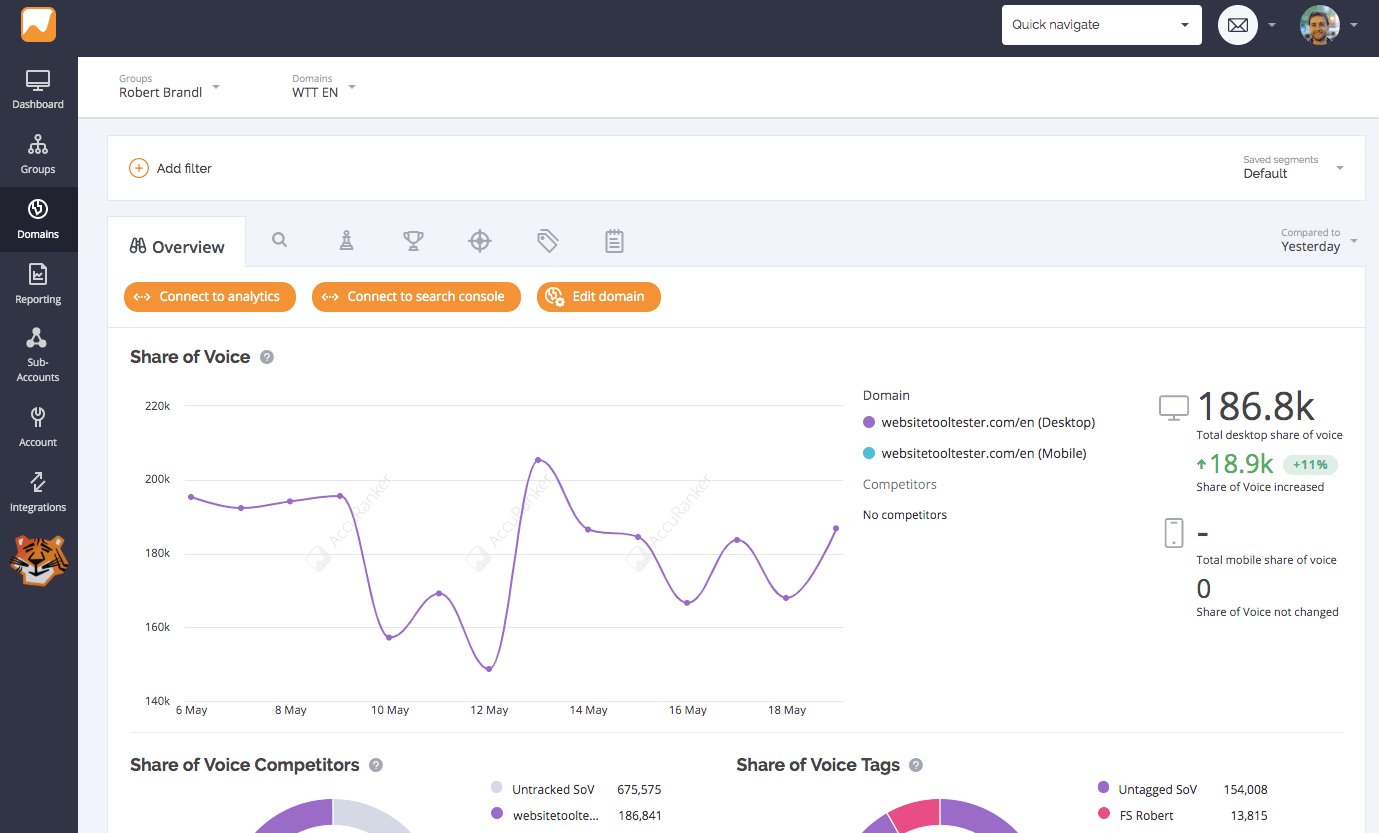Click help icon beside Share of Voice Competitors
The width and height of the screenshot is (1379, 833).
(376, 765)
